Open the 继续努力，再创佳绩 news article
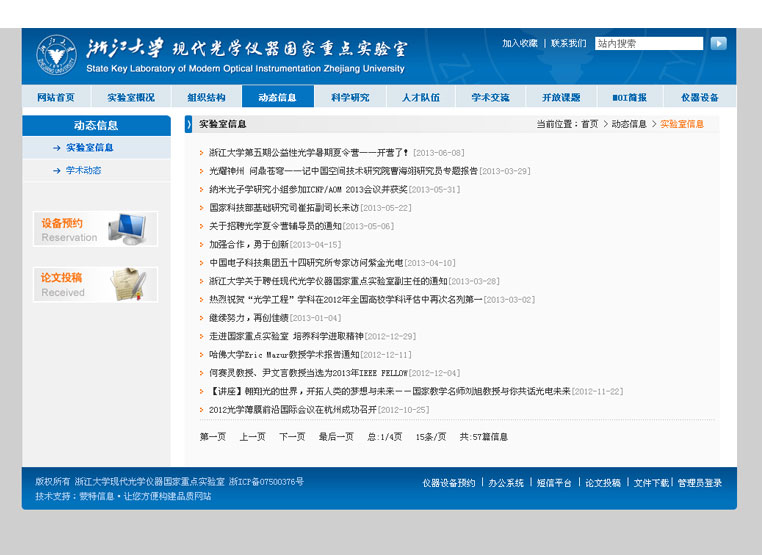Viewport: 762px width, 555px height. [x=248, y=318]
